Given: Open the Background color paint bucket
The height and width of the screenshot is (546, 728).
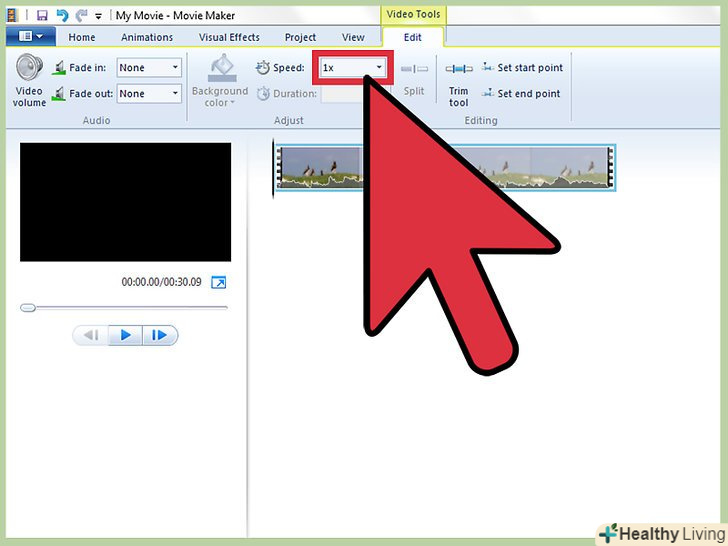Looking at the screenshot, I should click(x=220, y=80).
